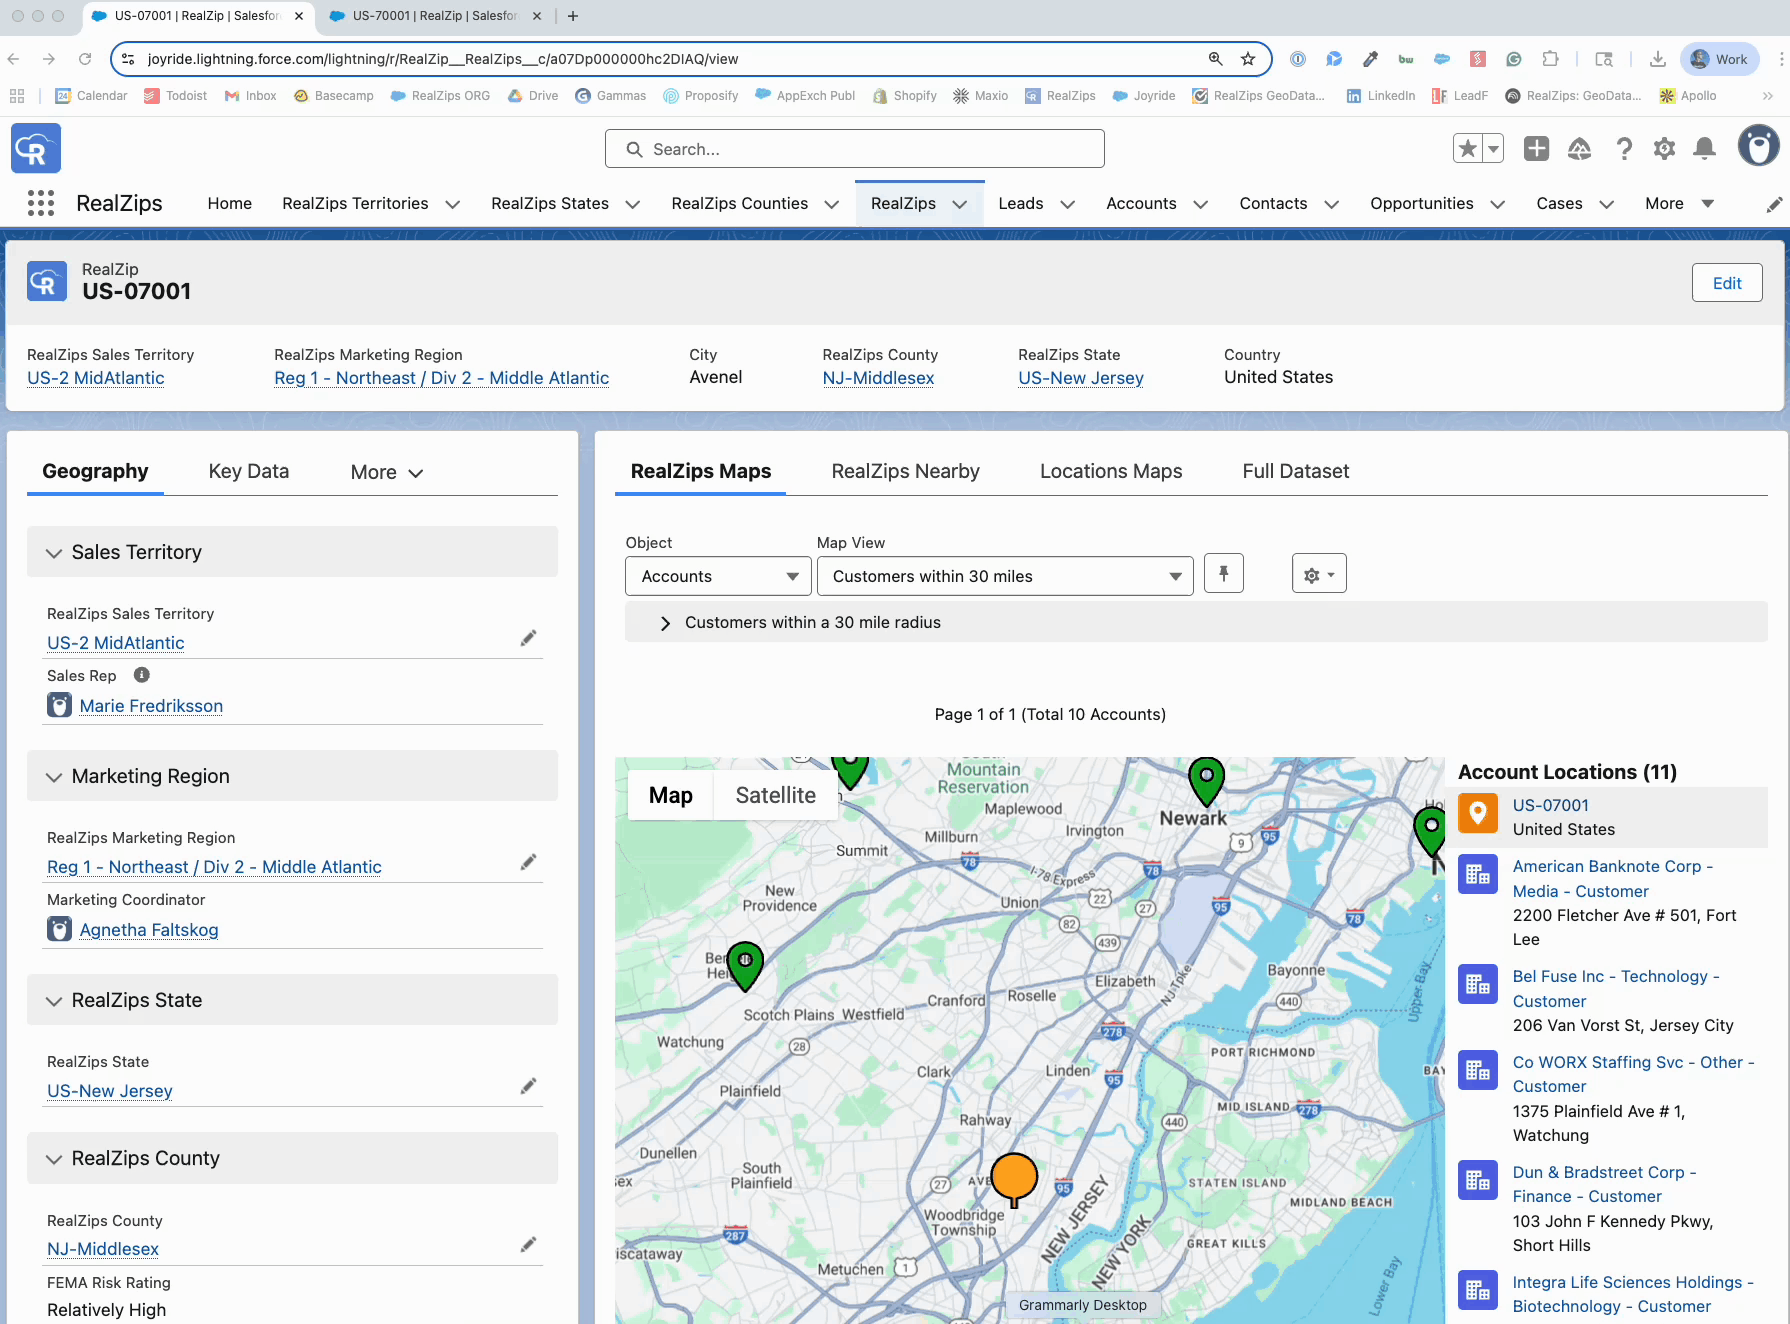
Task: Open new browser tab plus button
Action: [x=573, y=16]
